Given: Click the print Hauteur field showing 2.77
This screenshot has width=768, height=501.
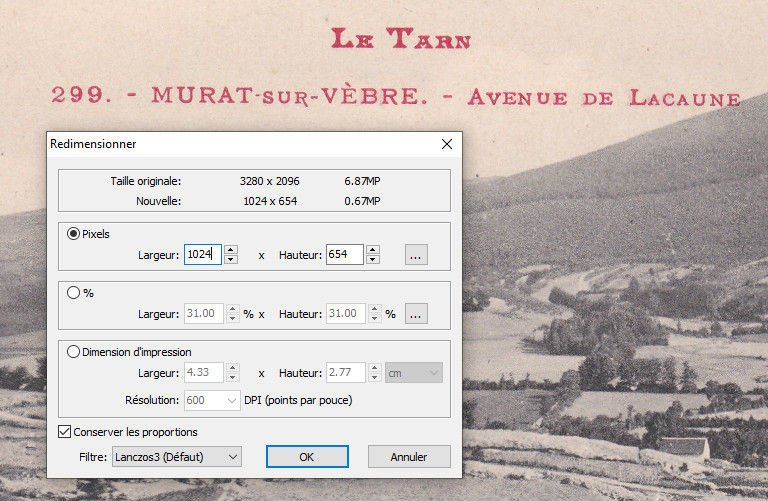Looking at the screenshot, I should [x=344, y=372].
